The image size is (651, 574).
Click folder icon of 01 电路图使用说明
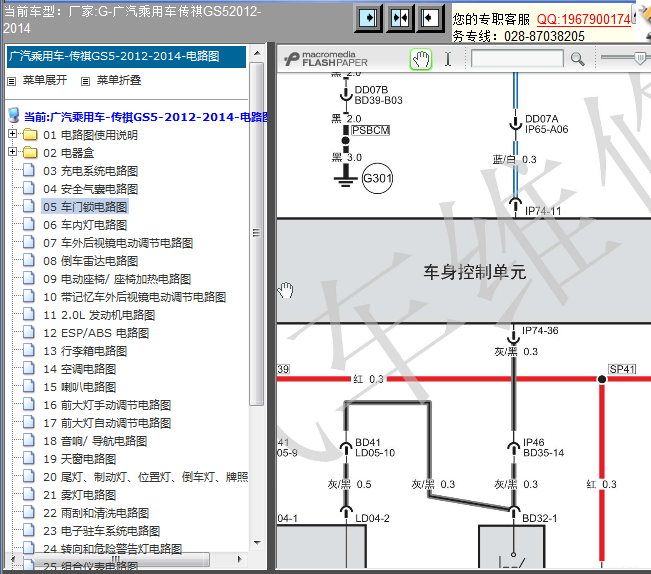tap(29, 134)
